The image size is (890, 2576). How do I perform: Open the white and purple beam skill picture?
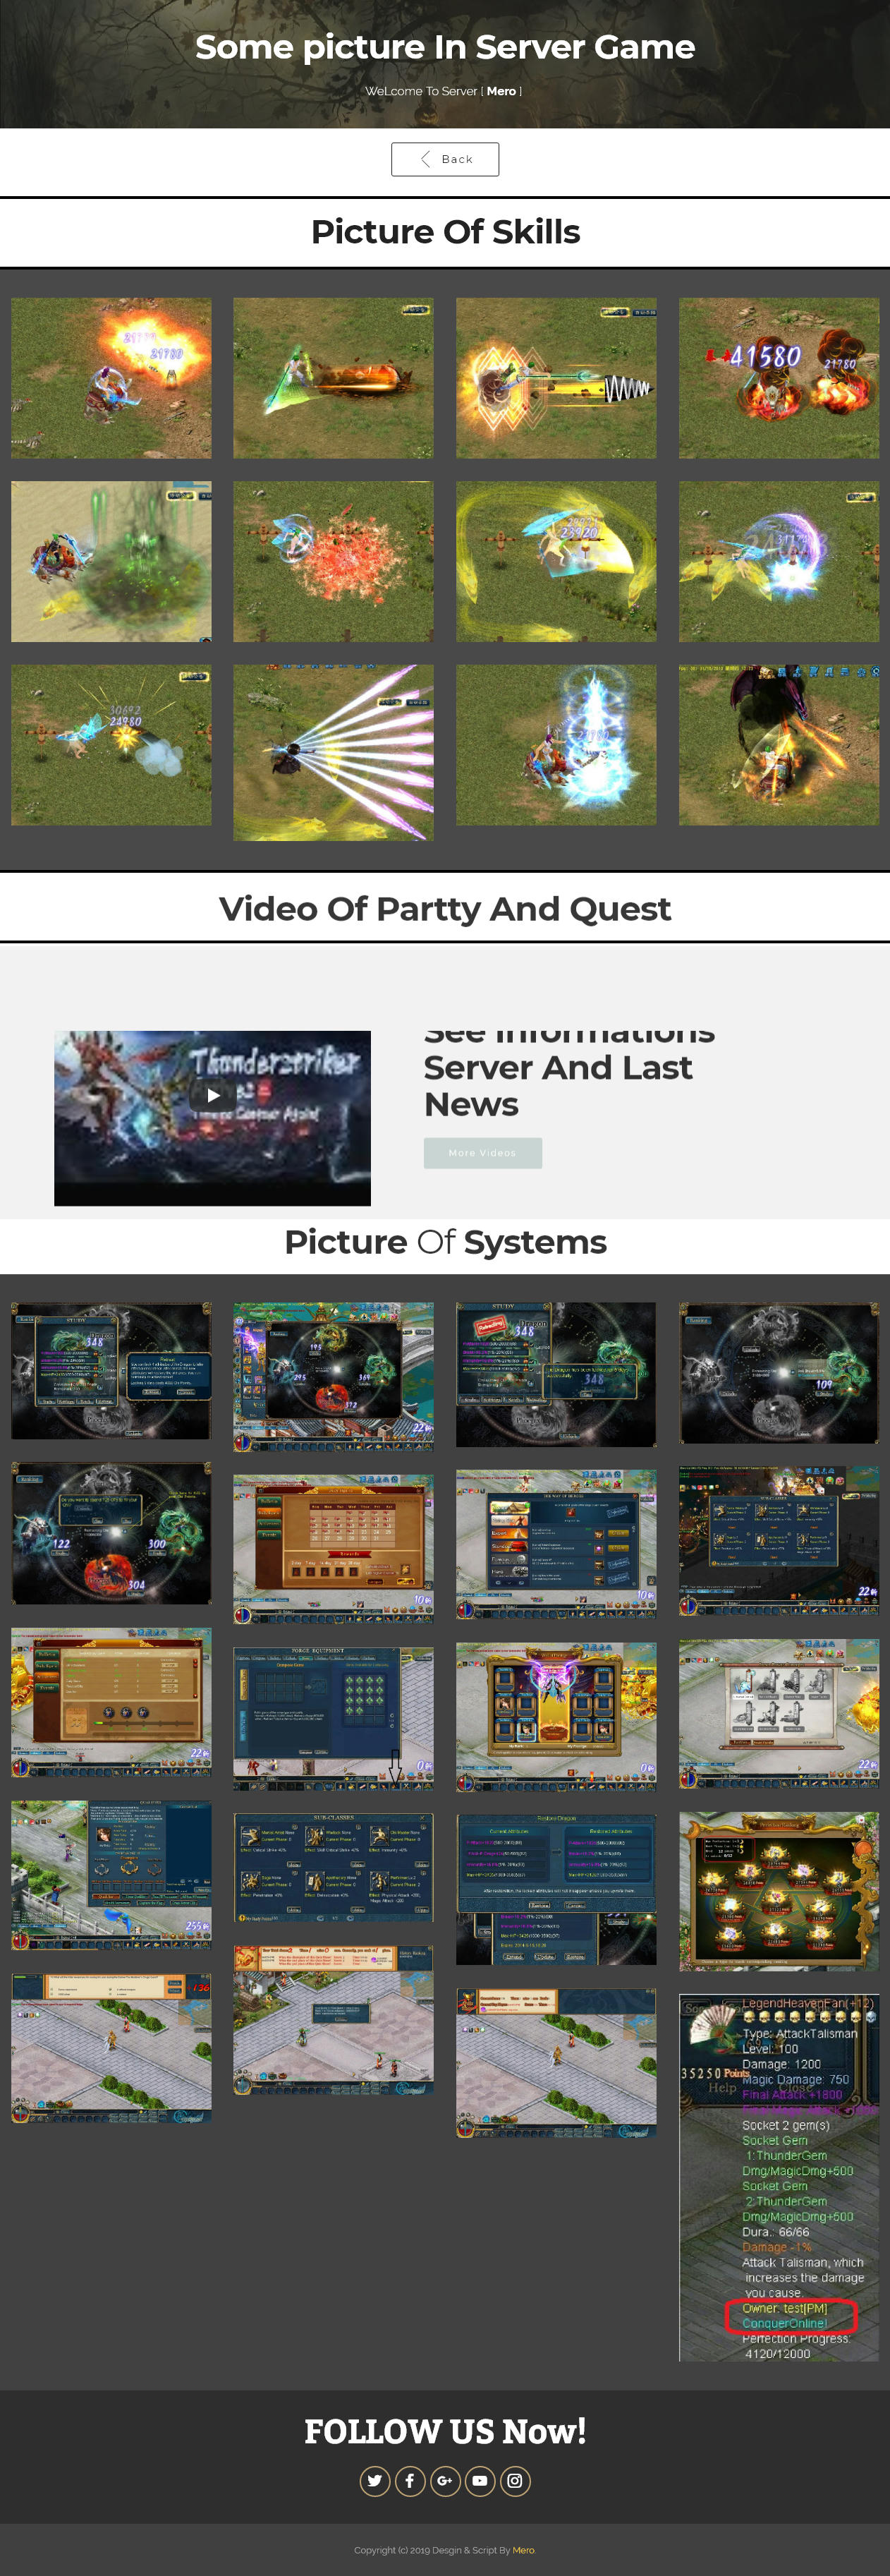(333, 752)
